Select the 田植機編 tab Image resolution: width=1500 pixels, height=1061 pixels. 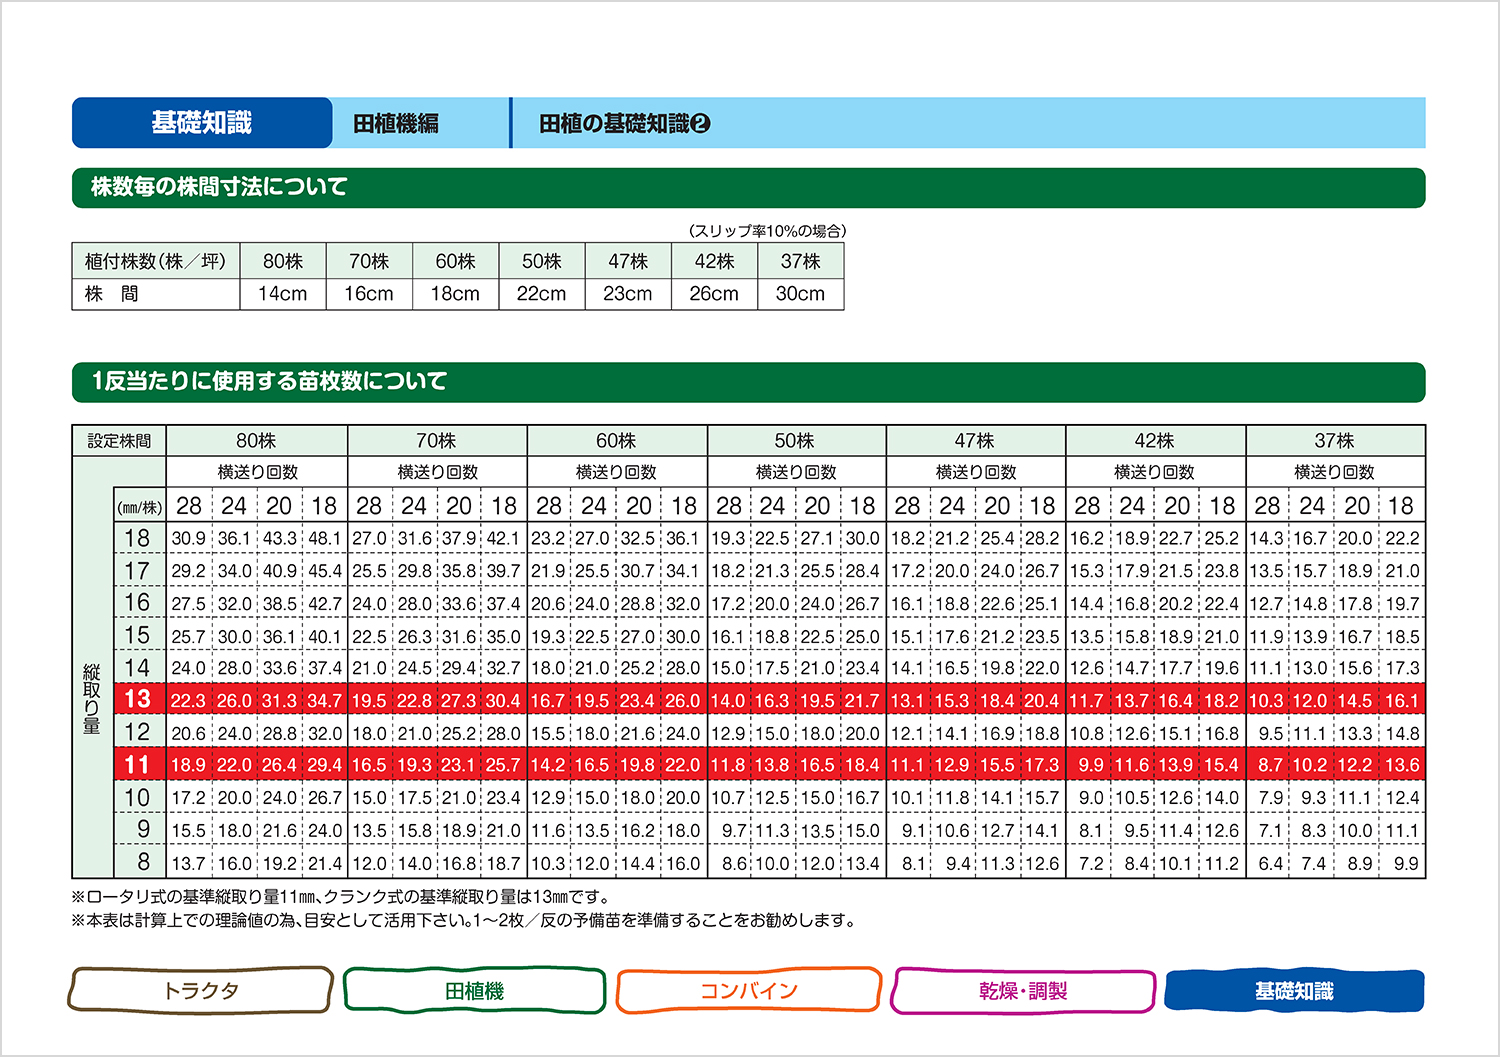pos(396,124)
